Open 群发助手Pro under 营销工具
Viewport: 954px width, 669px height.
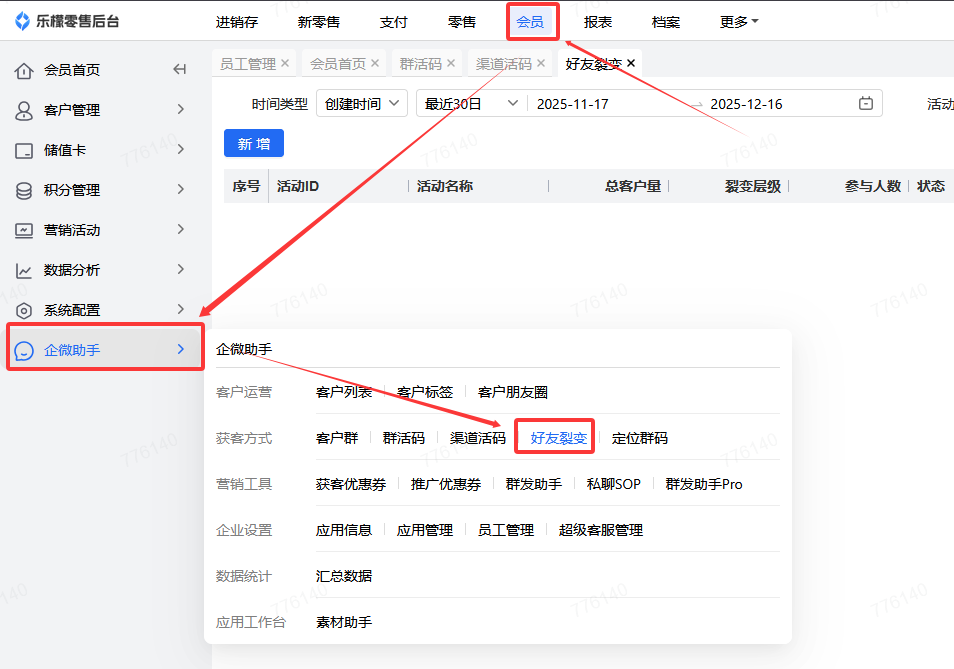pyautogui.click(x=704, y=485)
